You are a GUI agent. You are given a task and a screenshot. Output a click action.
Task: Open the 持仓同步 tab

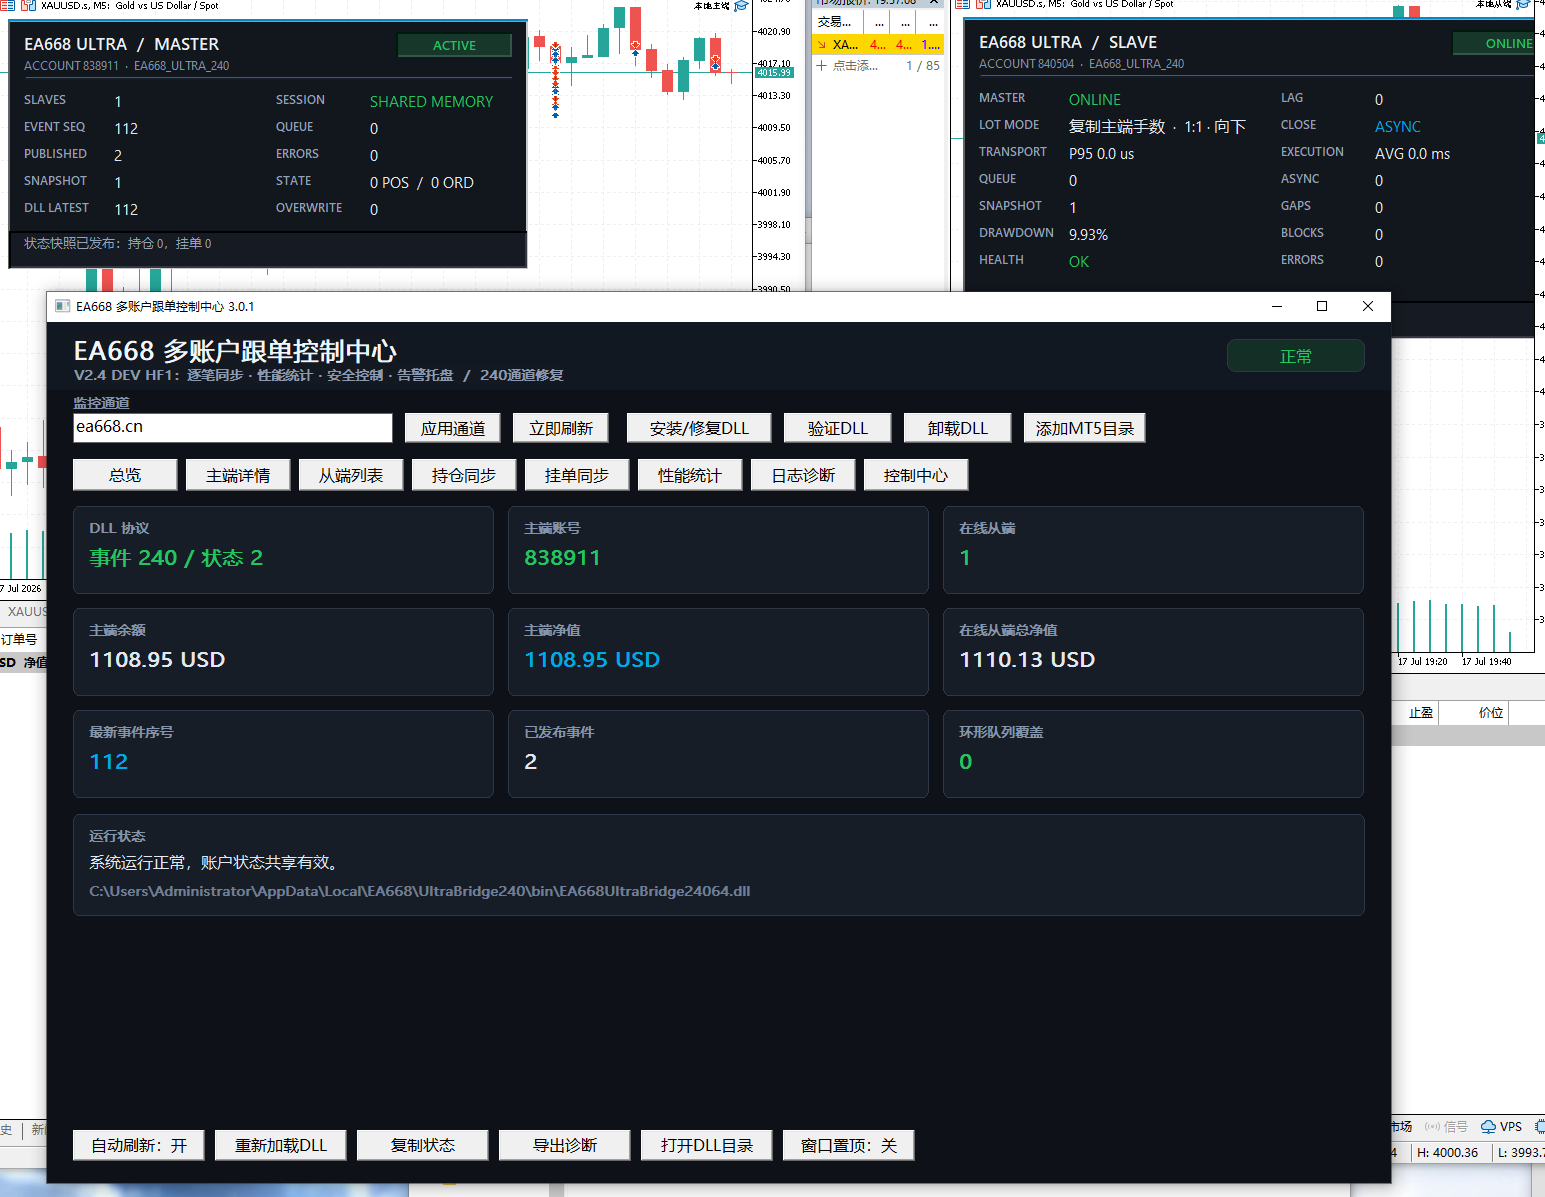(464, 475)
